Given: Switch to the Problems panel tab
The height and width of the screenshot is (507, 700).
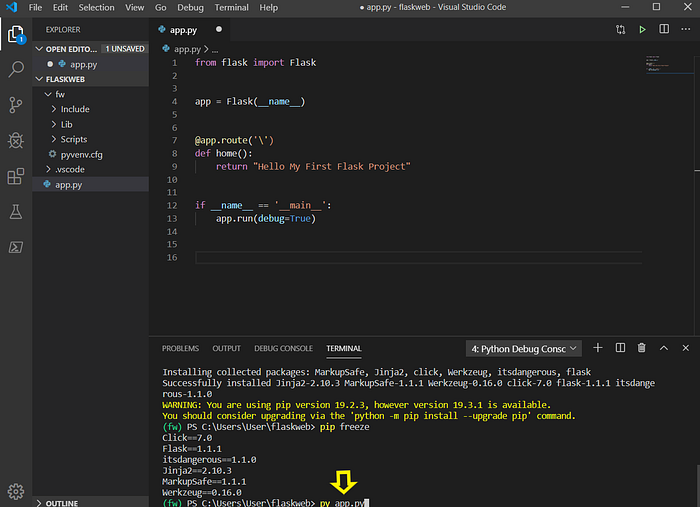Looking at the screenshot, I should (180, 348).
